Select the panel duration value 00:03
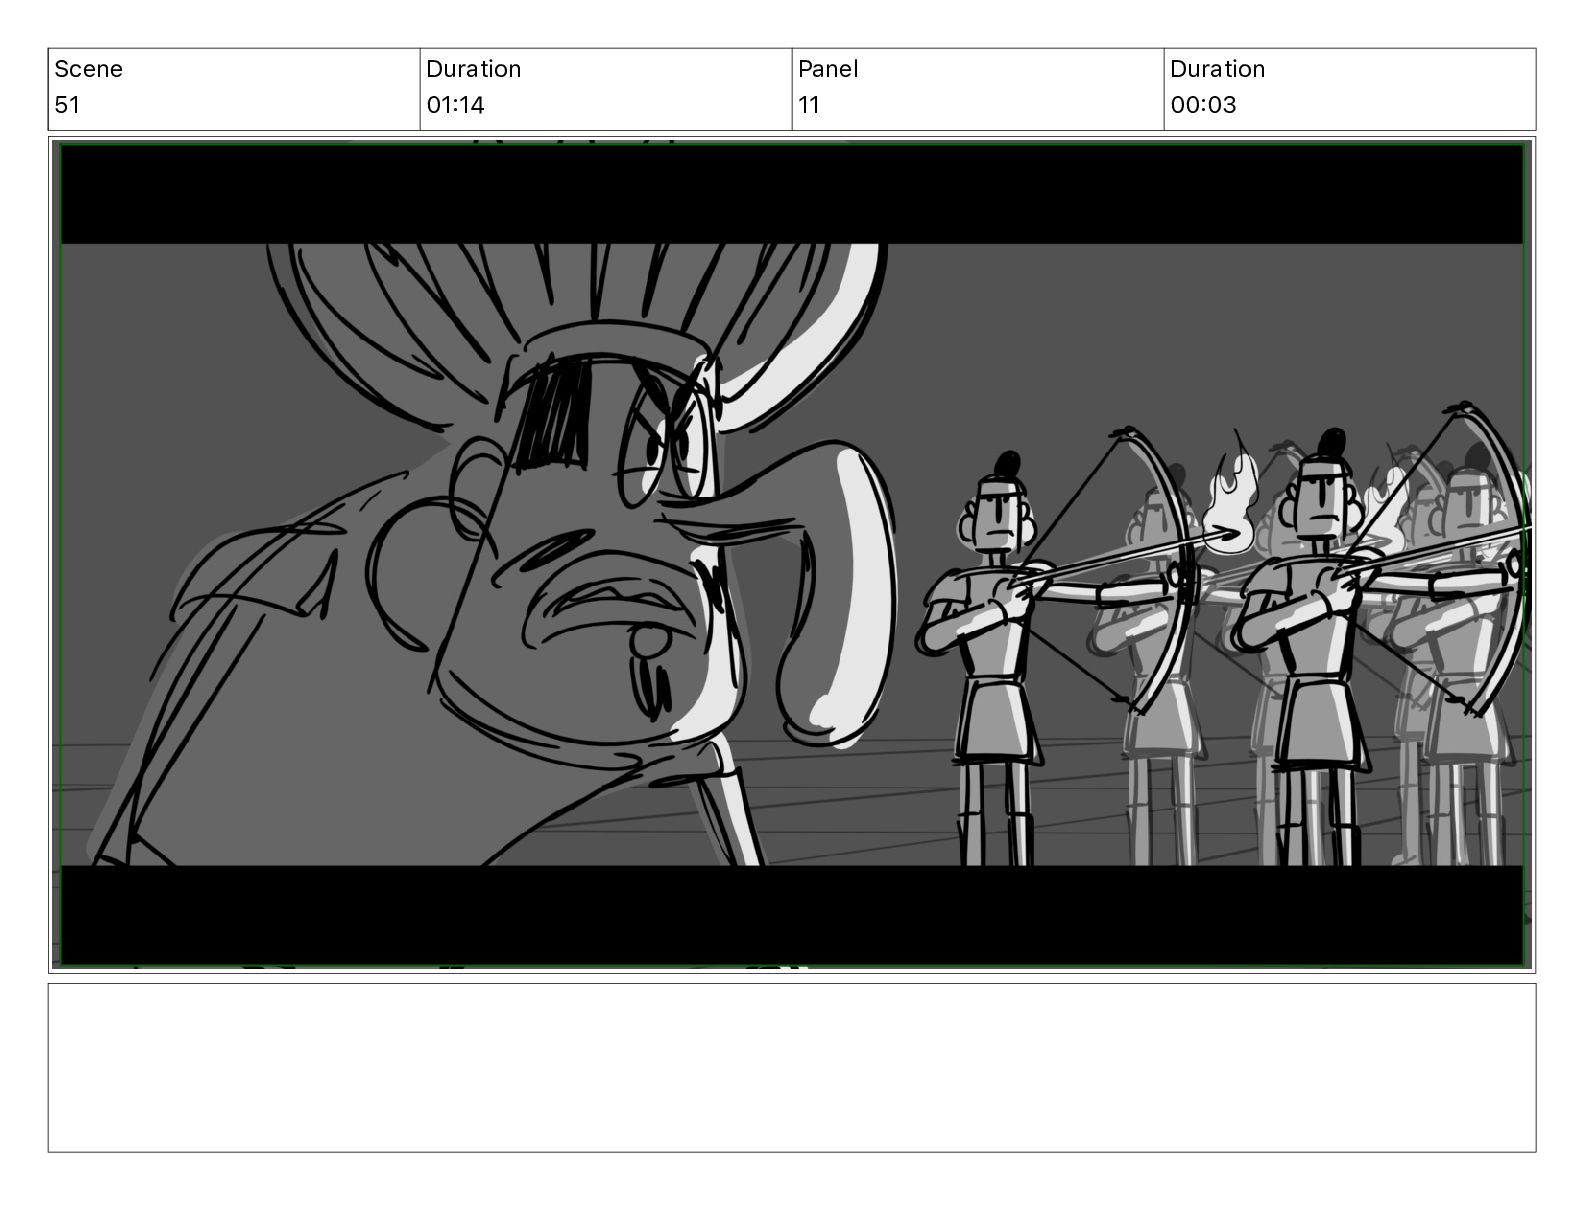 (1203, 105)
